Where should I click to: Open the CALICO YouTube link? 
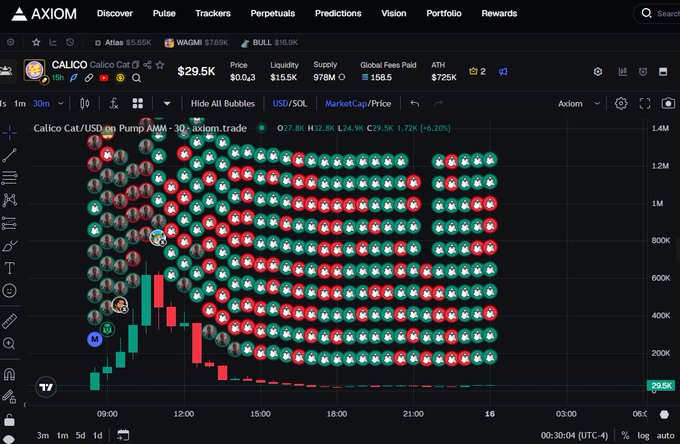click(x=104, y=78)
